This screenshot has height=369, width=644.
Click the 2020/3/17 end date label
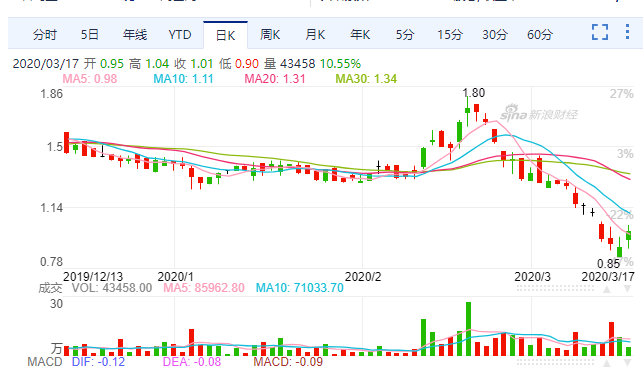click(x=608, y=277)
